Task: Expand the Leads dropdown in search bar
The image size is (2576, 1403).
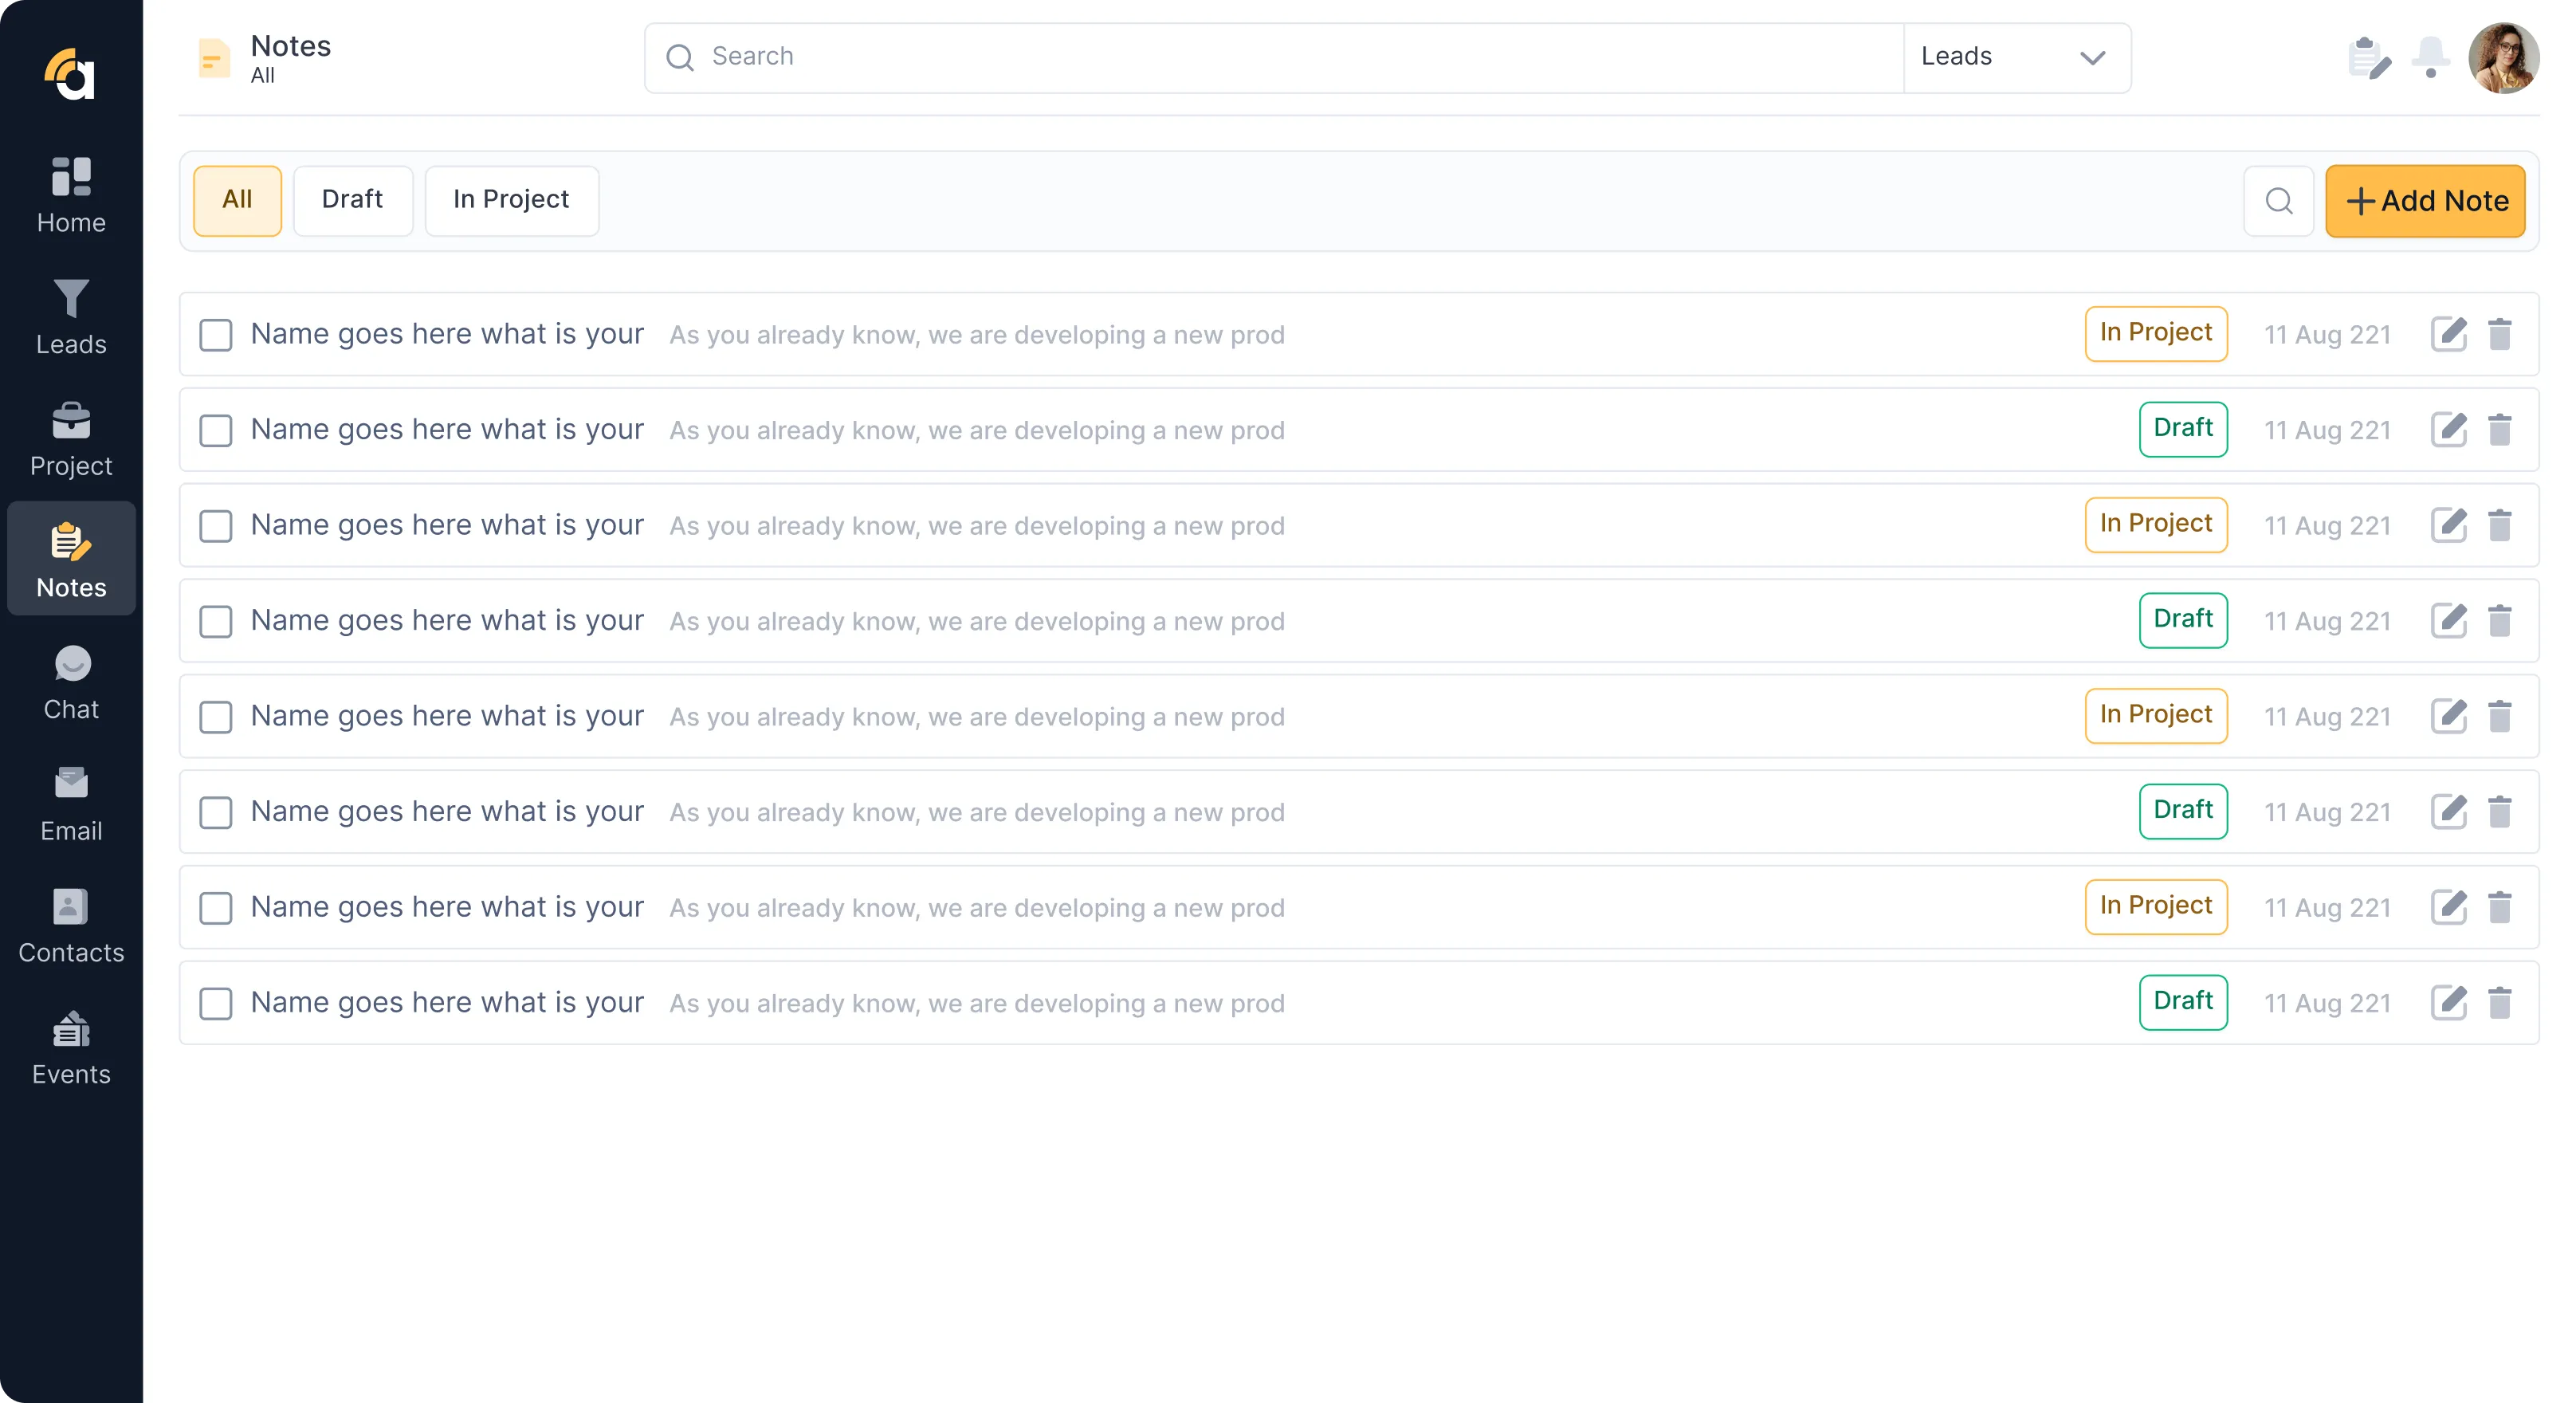Action: pyautogui.click(x=2016, y=58)
